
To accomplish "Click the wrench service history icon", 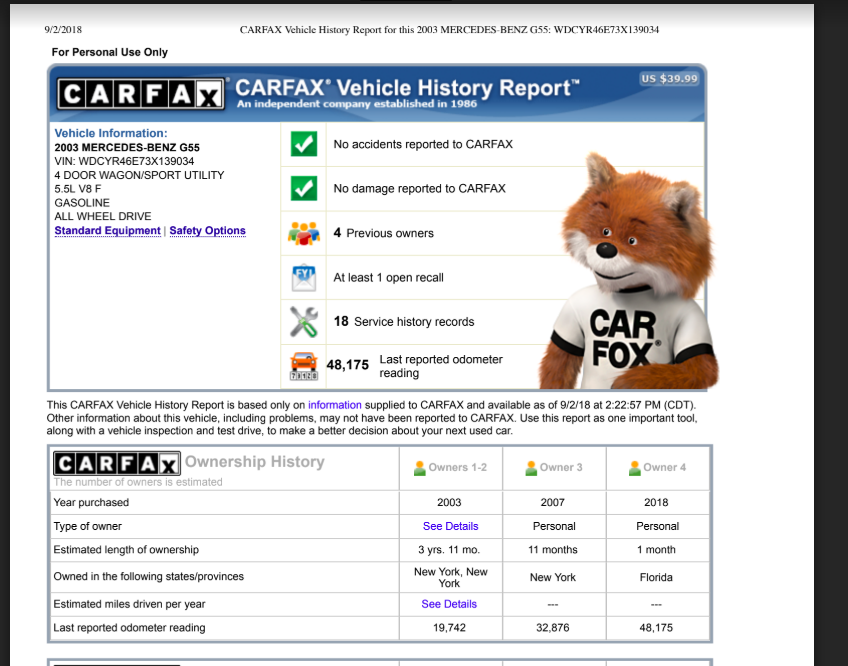I will click(304, 322).
